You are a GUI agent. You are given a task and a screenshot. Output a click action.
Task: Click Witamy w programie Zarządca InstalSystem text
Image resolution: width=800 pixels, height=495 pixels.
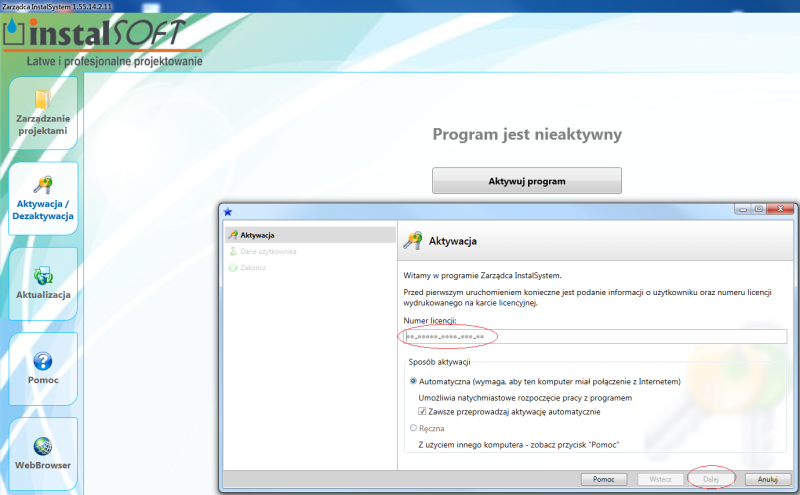click(482, 276)
